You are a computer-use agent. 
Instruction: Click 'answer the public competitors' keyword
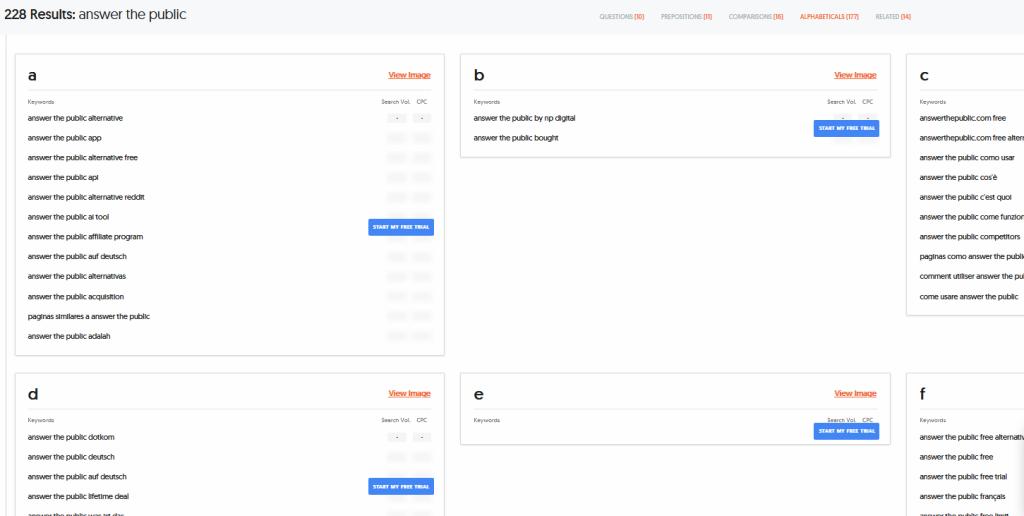point(969,237)
